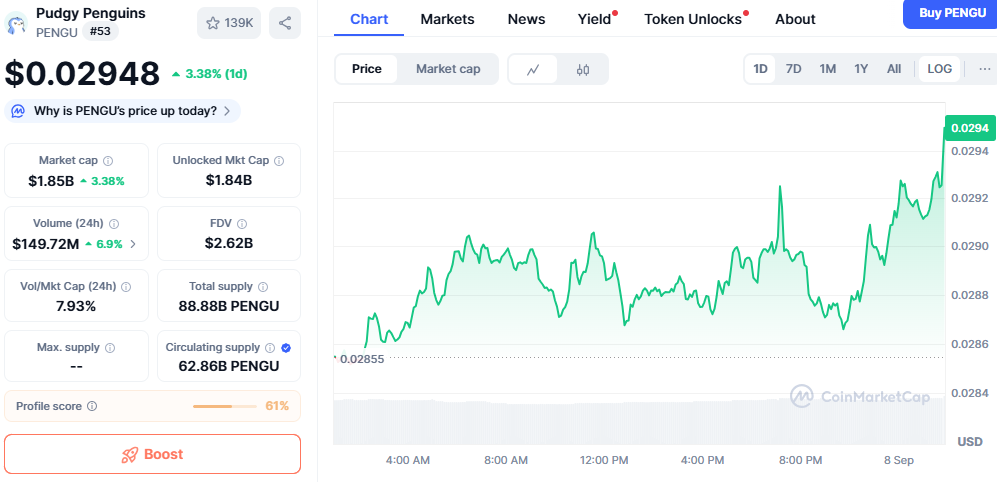Switch to candlestick chart icon
997x482 pixels.
pos(583,69)
